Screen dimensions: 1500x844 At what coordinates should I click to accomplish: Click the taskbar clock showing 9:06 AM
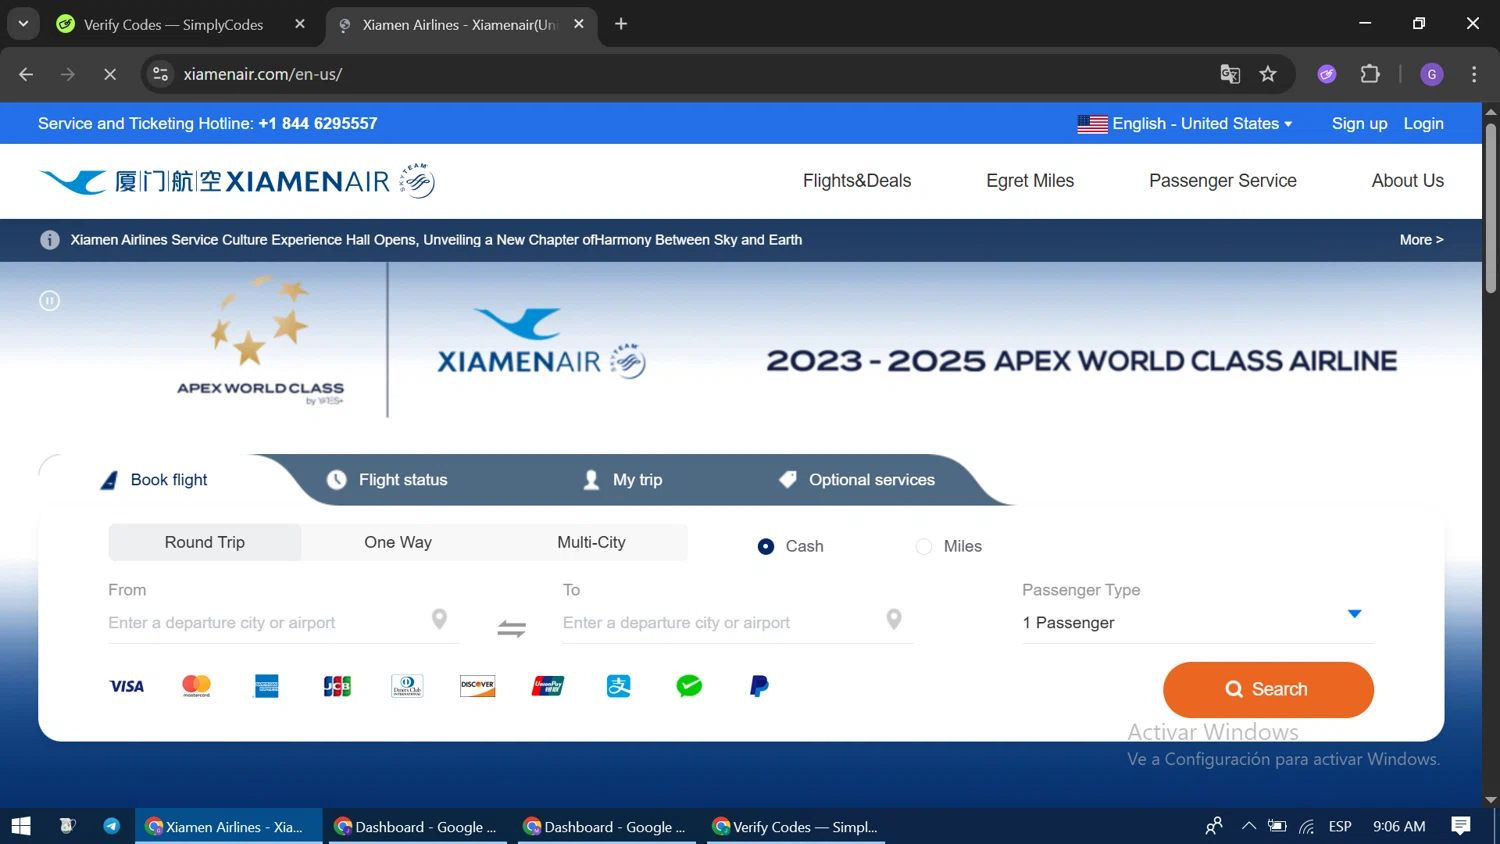(1399, 826)
